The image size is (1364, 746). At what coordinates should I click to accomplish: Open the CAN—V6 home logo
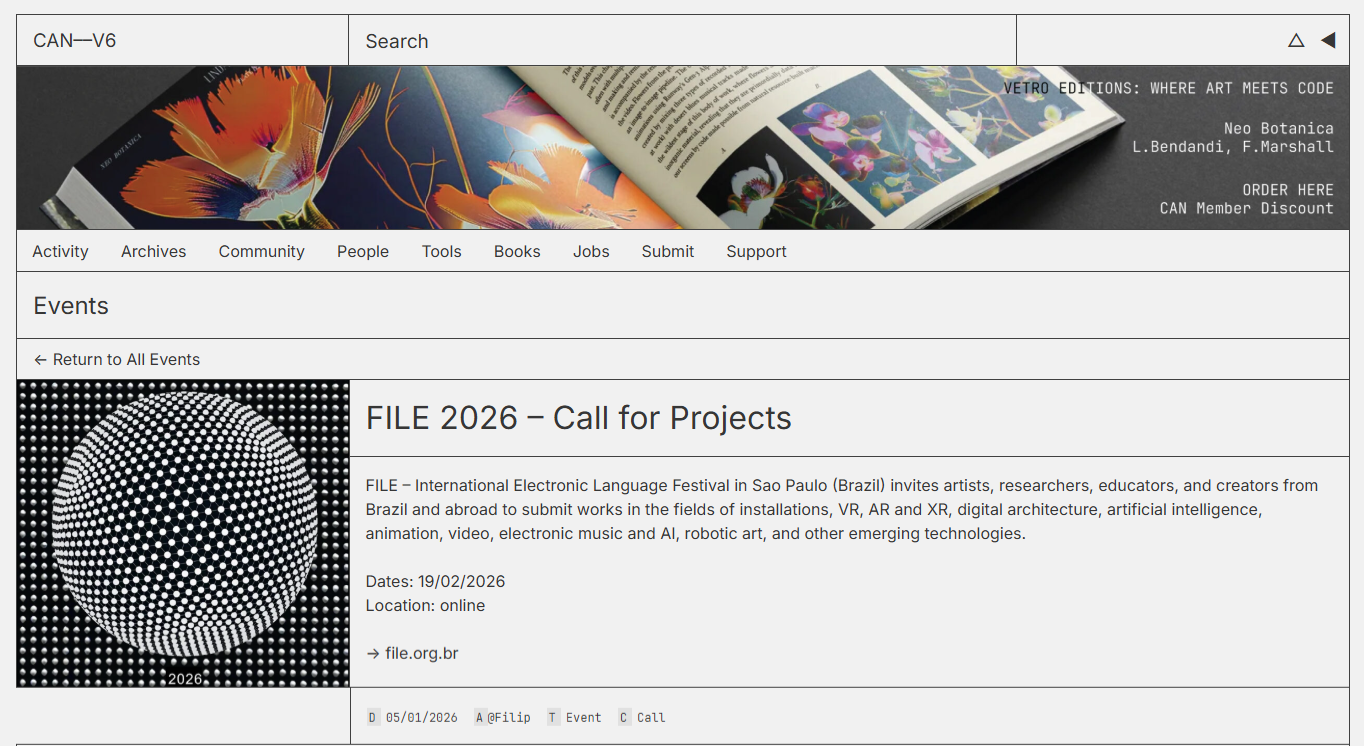(75, 41)
